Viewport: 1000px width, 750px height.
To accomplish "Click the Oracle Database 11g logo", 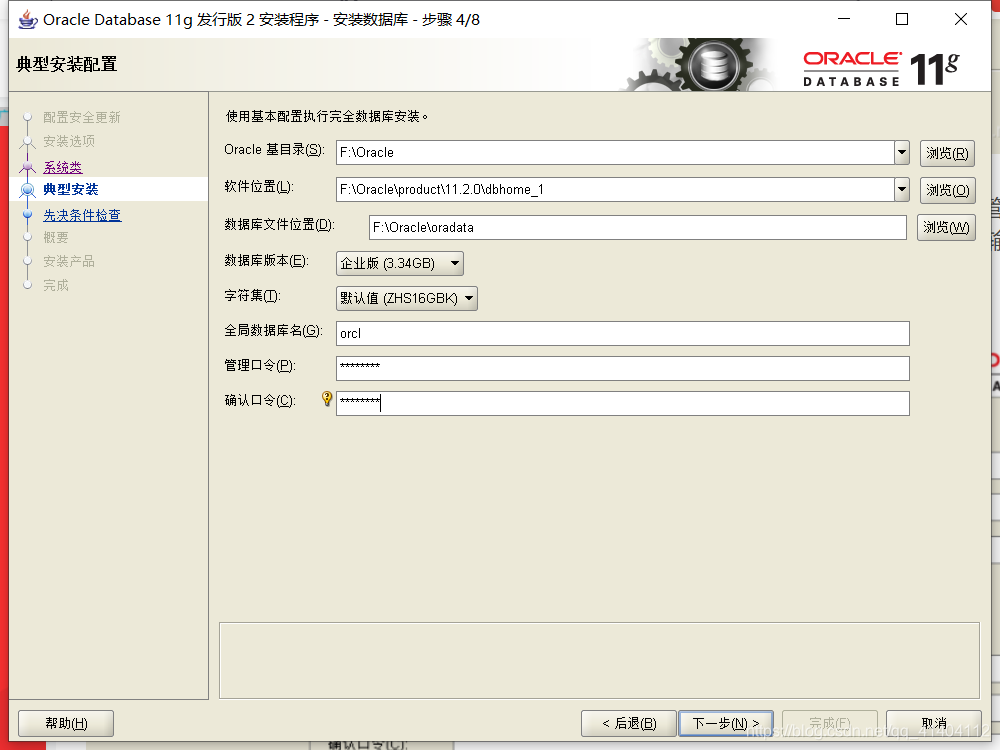I will (x=880, y=68).
